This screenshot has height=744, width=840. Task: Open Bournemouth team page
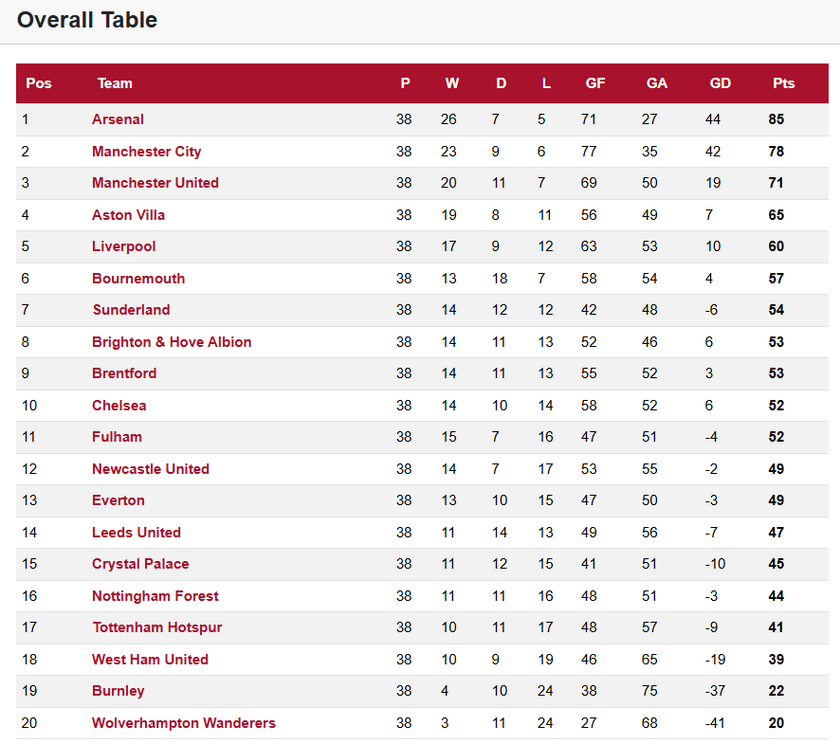pos(138,279)
